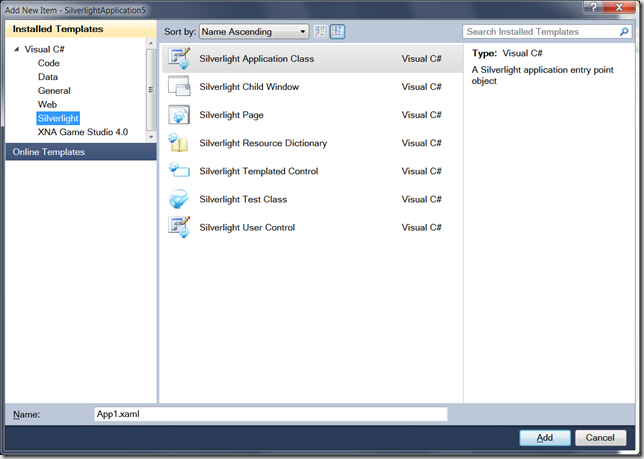This screenshot has width=644, height=459.
Task: Click the dialog Help question mark button
Action: pyautogui.click(x=593, y=7)
